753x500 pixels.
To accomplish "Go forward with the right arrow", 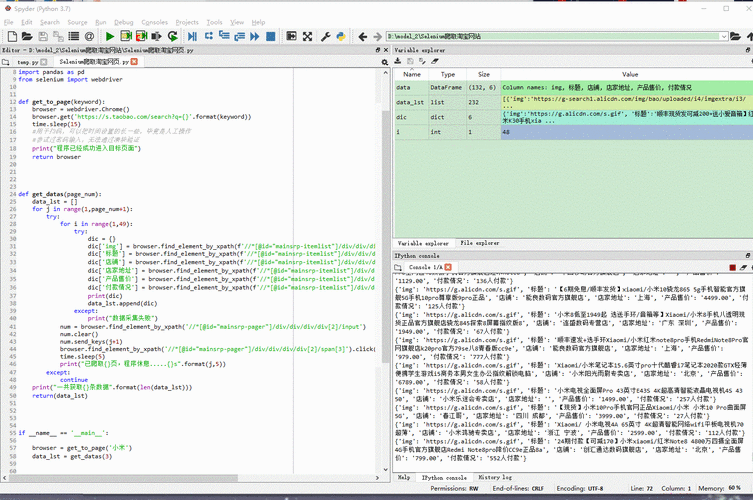I will click(x=377, y=36).
